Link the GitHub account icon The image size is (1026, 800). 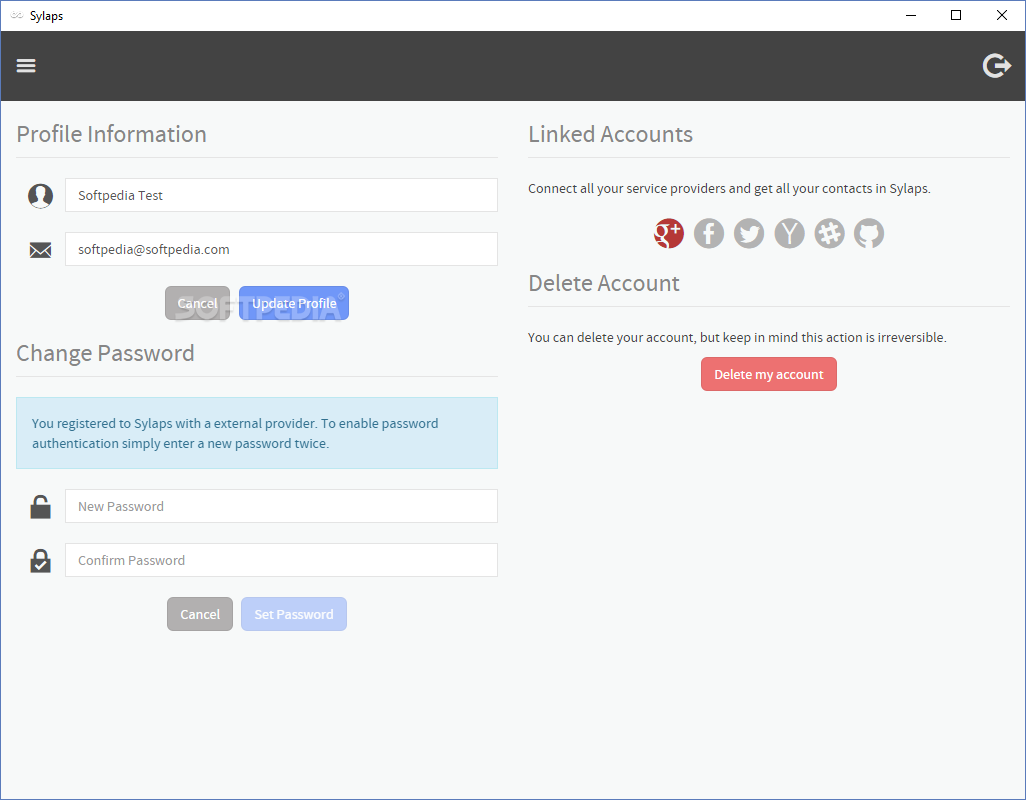tap(869, 234)
